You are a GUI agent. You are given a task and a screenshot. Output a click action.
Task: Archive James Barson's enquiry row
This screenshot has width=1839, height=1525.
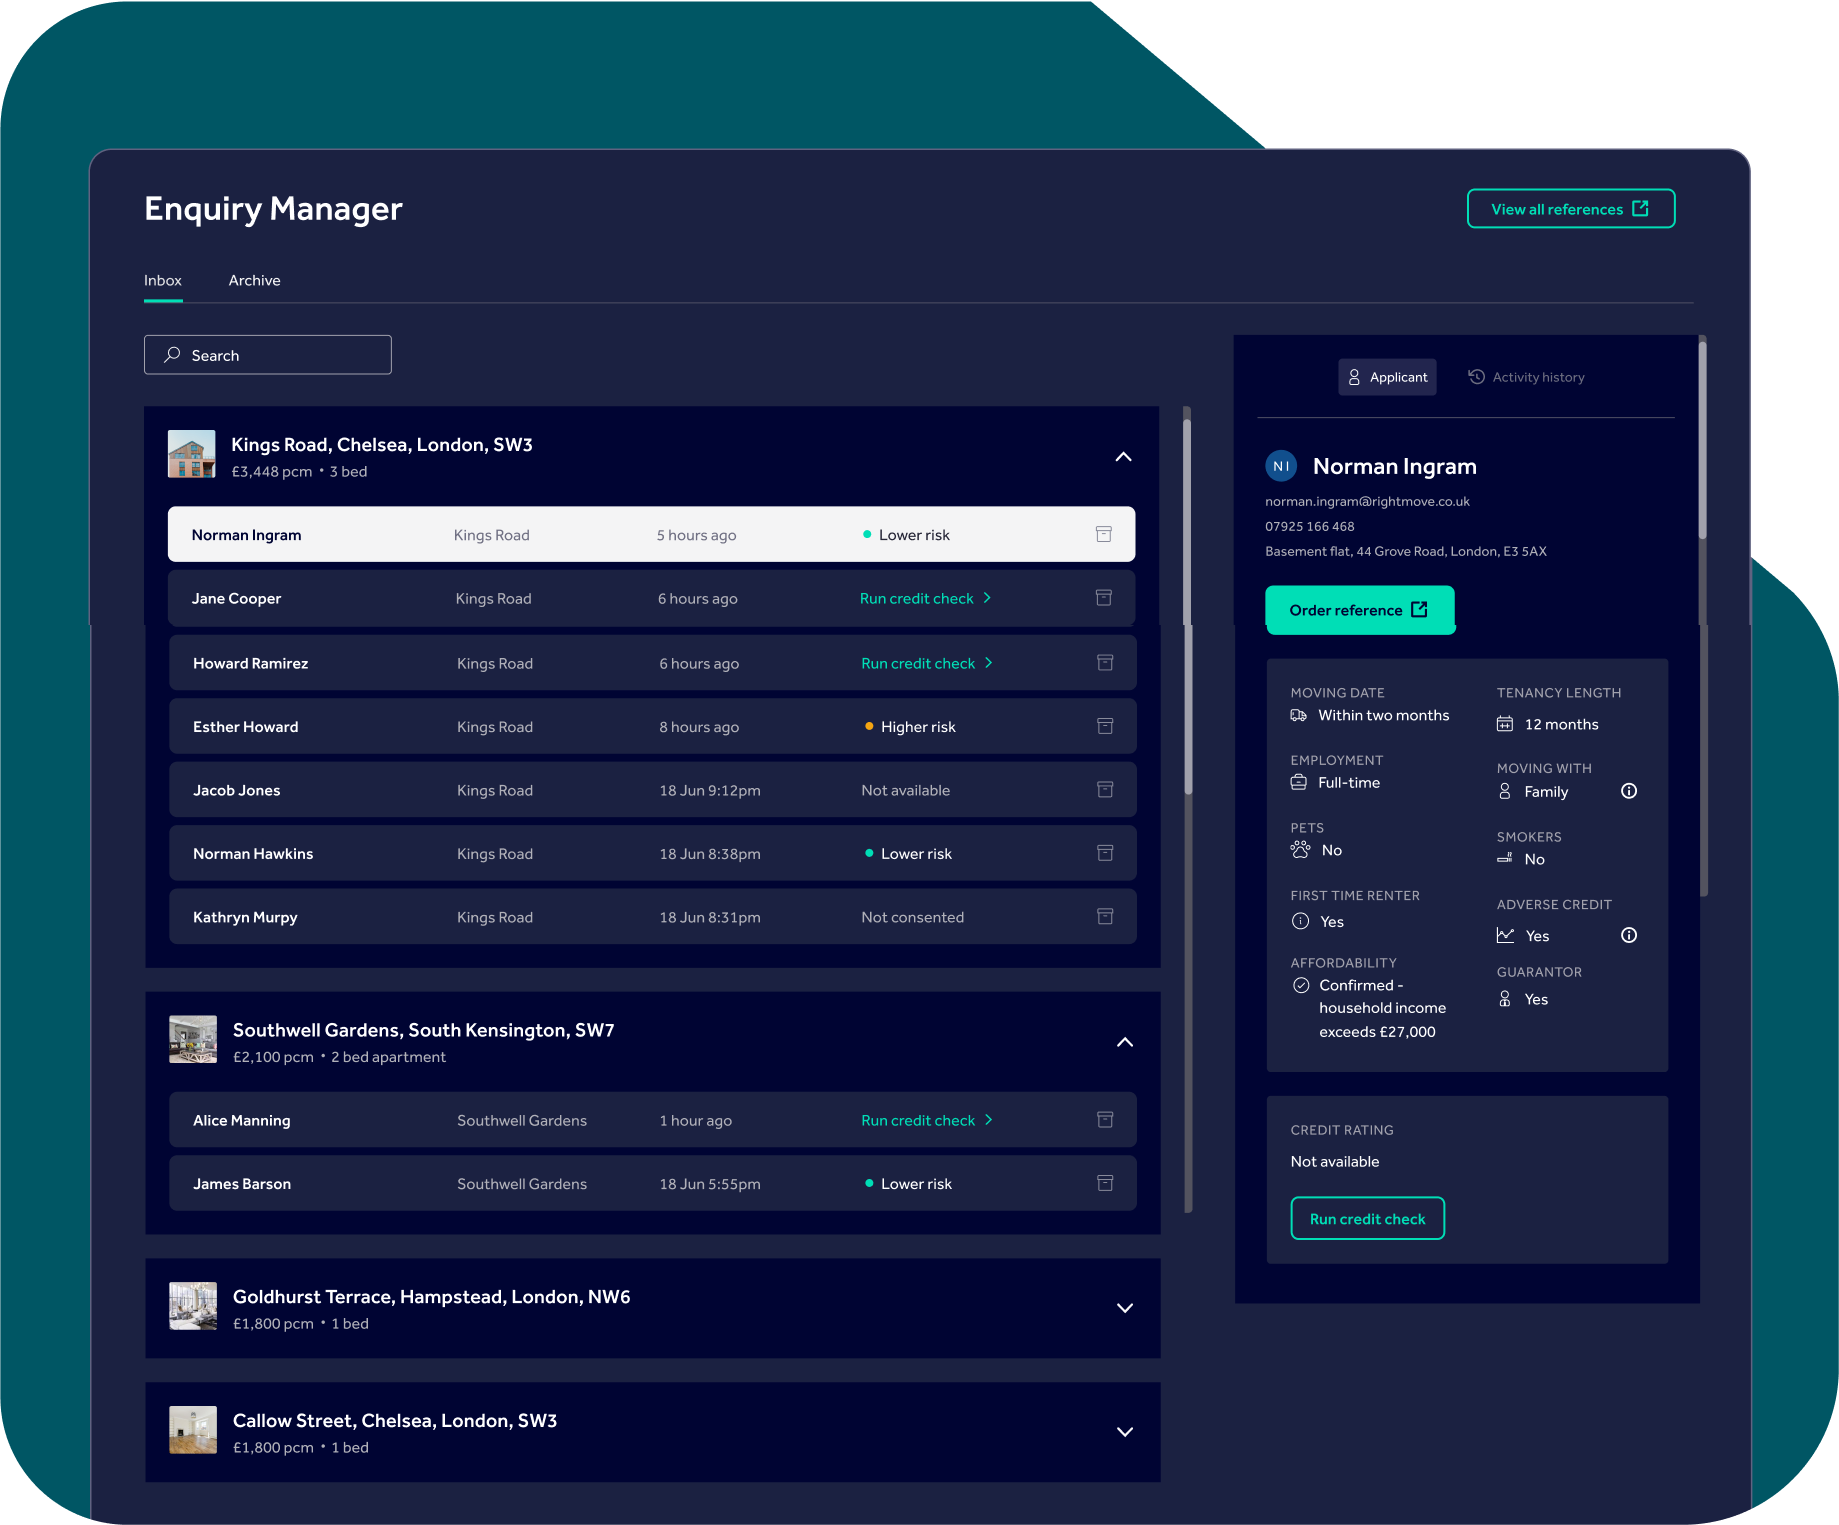[1104, 1183]
